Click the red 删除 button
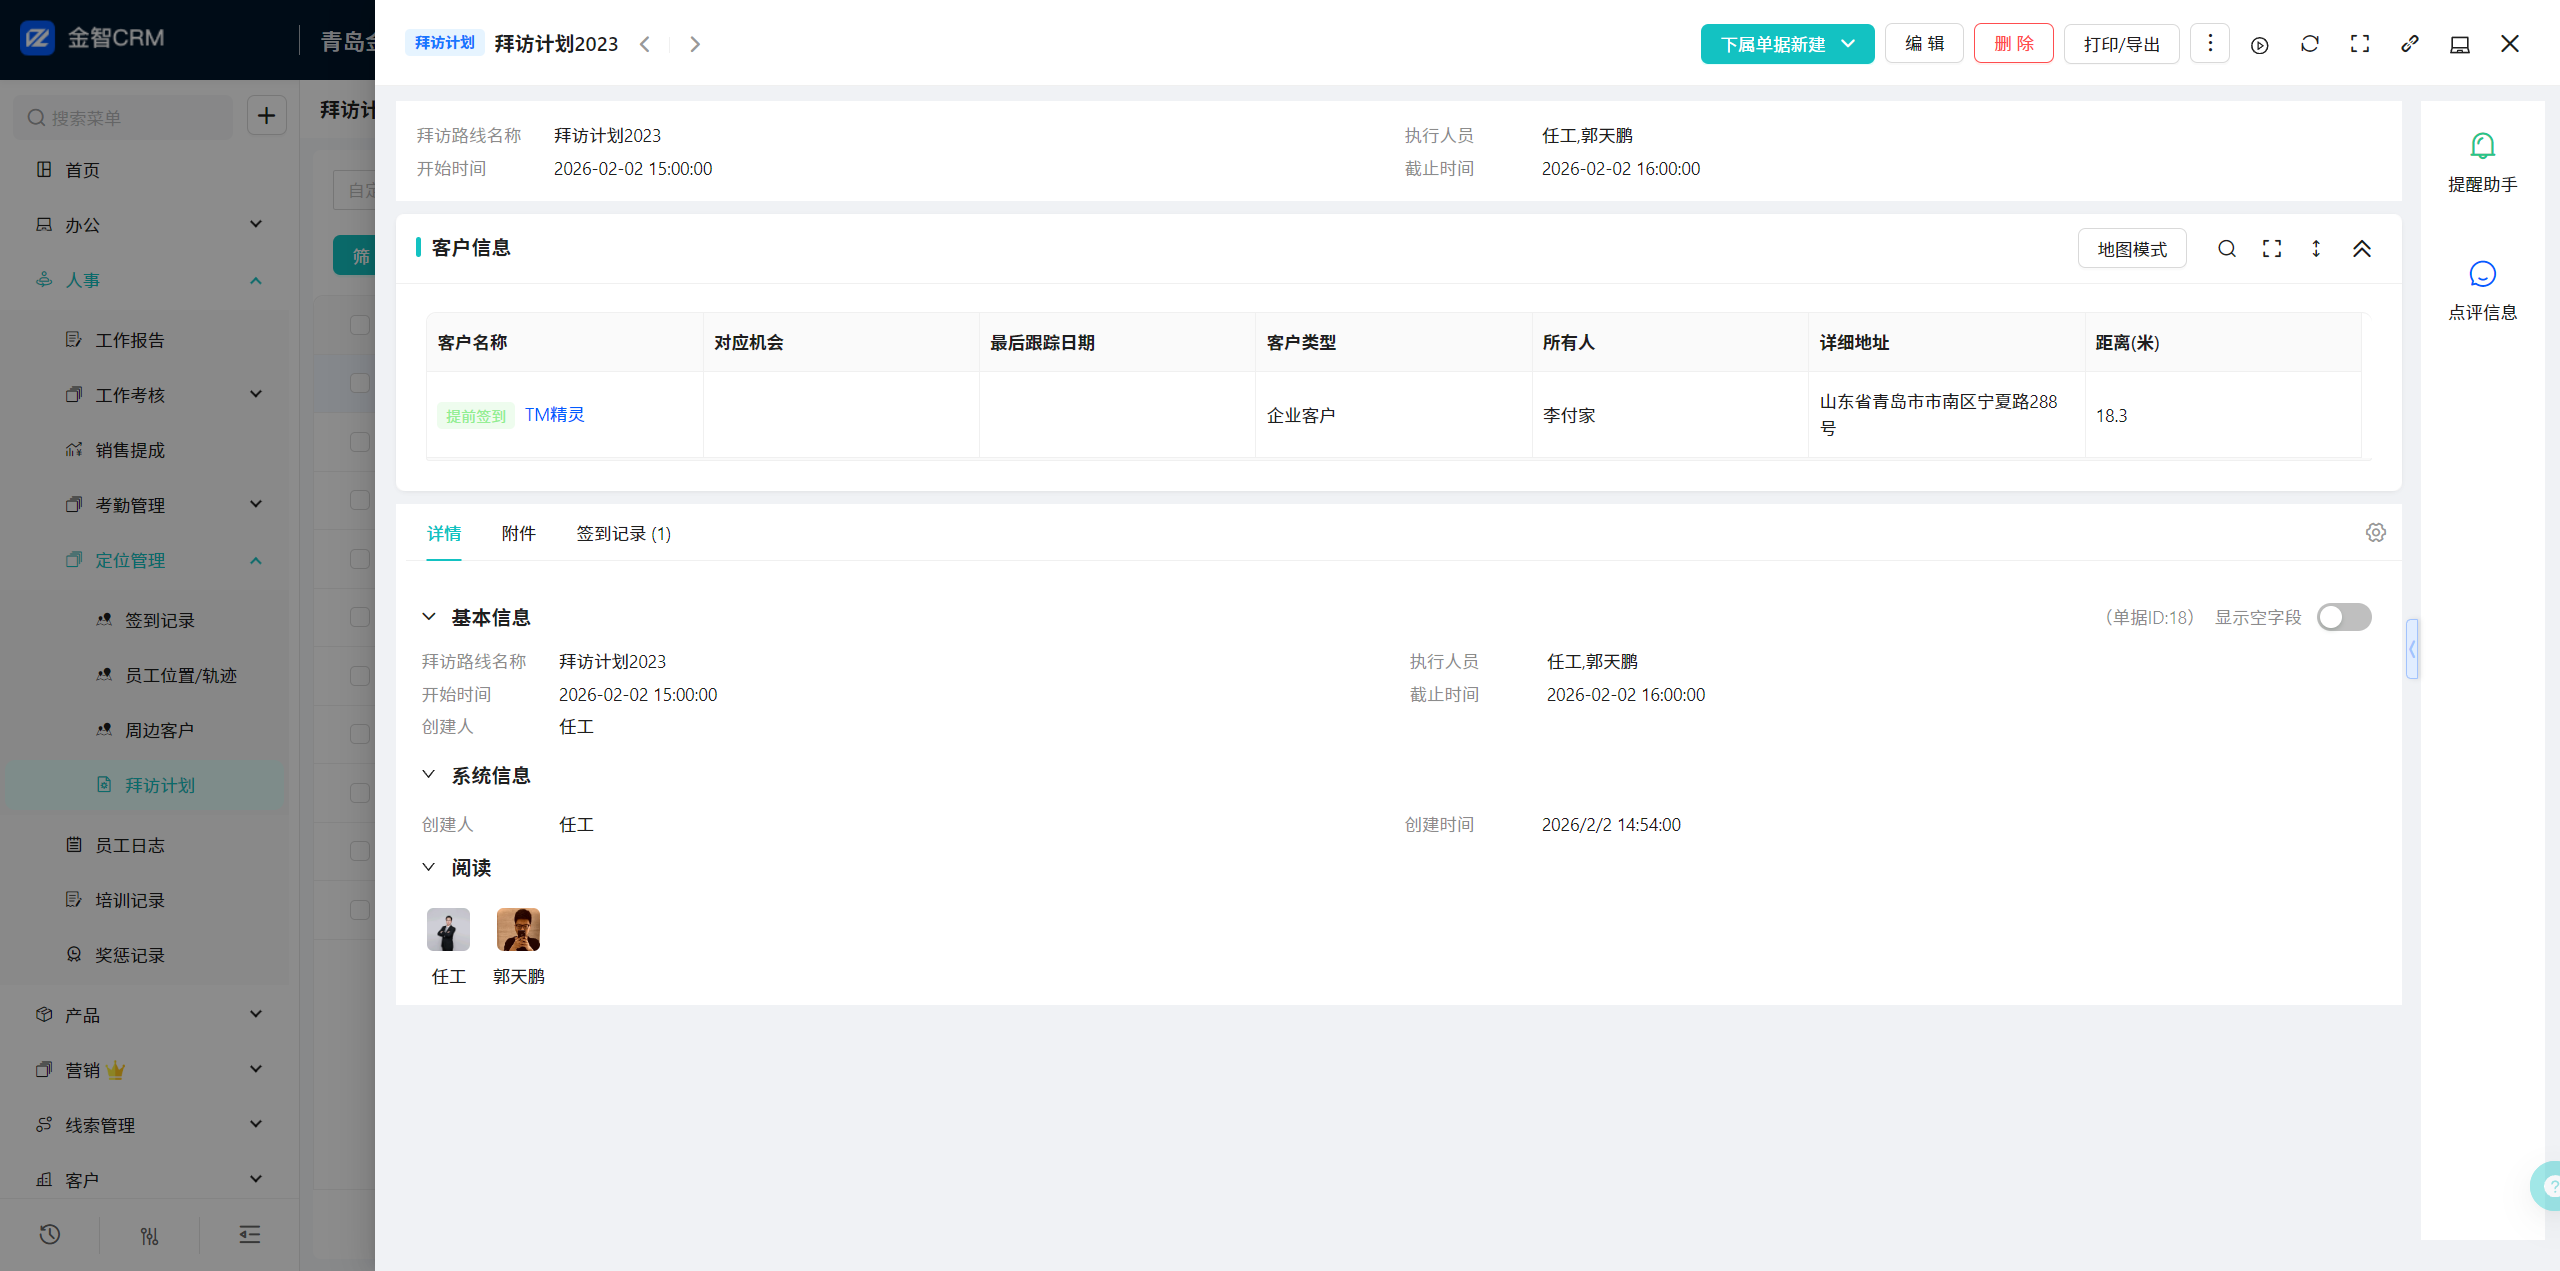 click(x=2012, y=44)
